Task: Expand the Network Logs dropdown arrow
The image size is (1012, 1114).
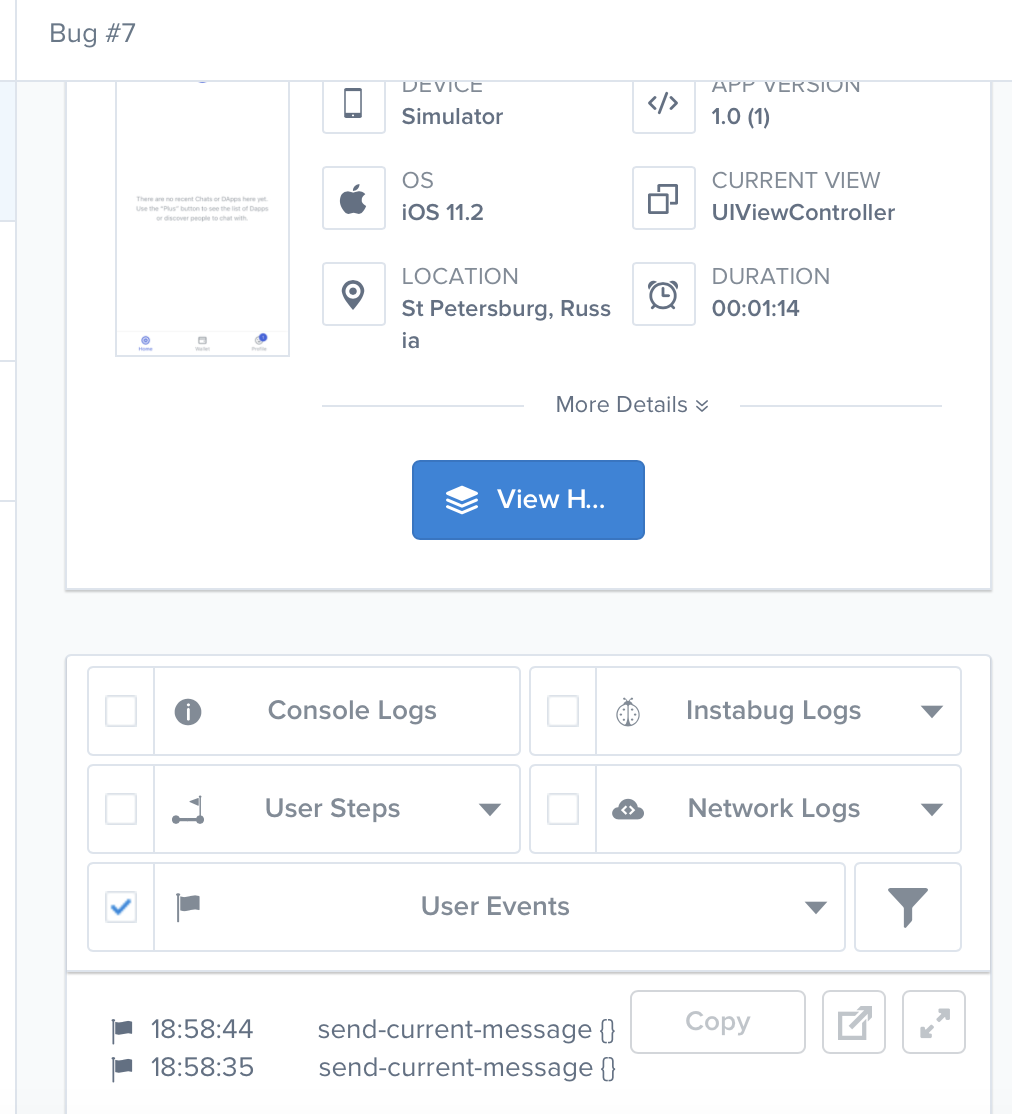Action: click(x=931, y=809)
